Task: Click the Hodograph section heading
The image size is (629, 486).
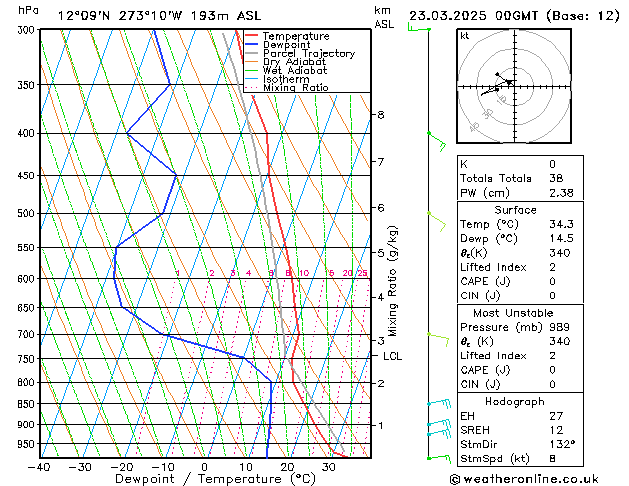Action: [x=515, y=402]
